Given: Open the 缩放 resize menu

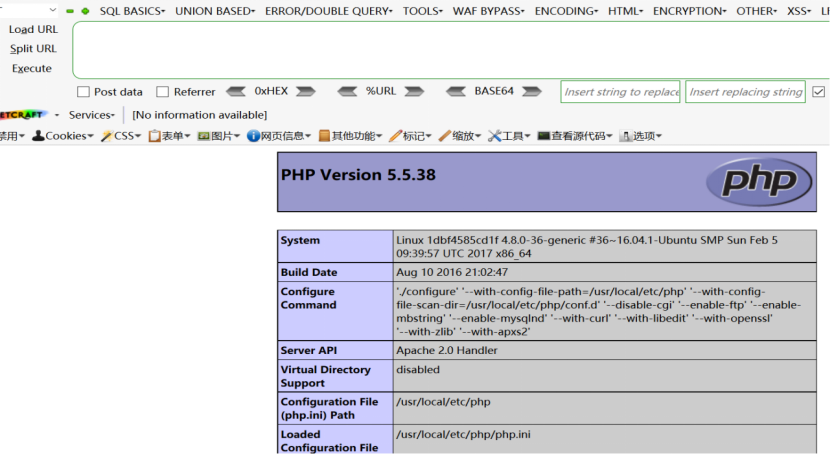Looking at the screenshot, I should tap(460, 136).
